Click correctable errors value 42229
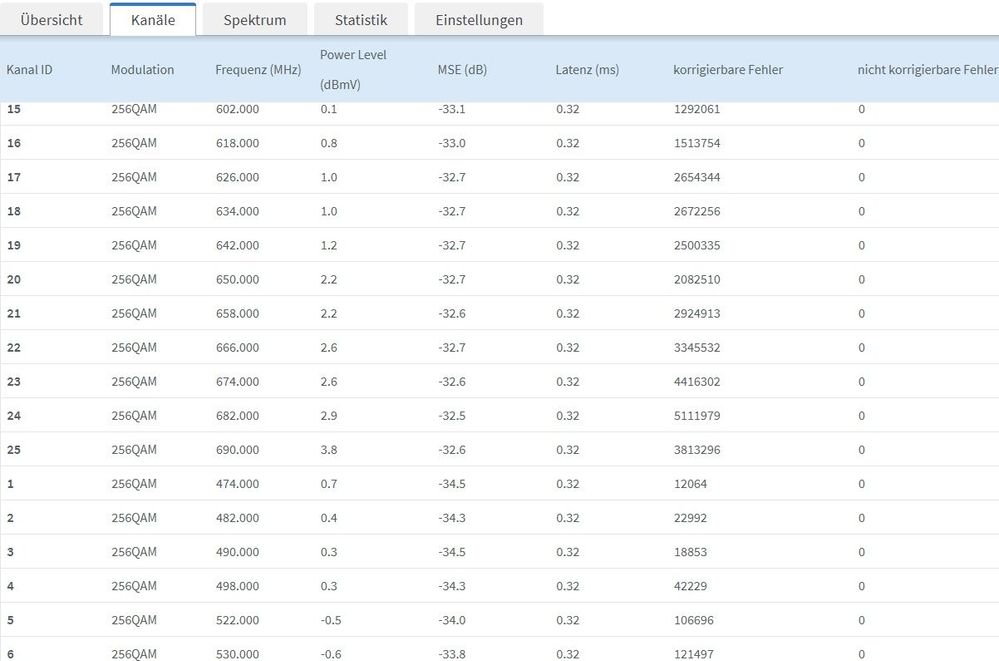 [x=690, y=586]
